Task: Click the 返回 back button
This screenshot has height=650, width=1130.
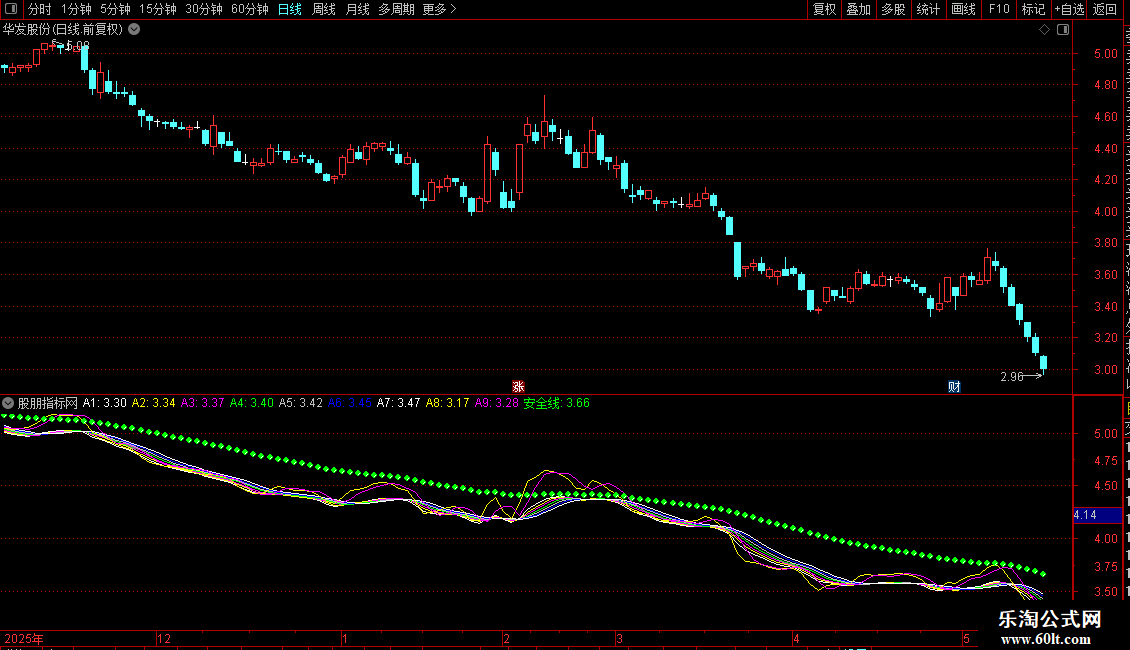Action: click(1104, 9)
